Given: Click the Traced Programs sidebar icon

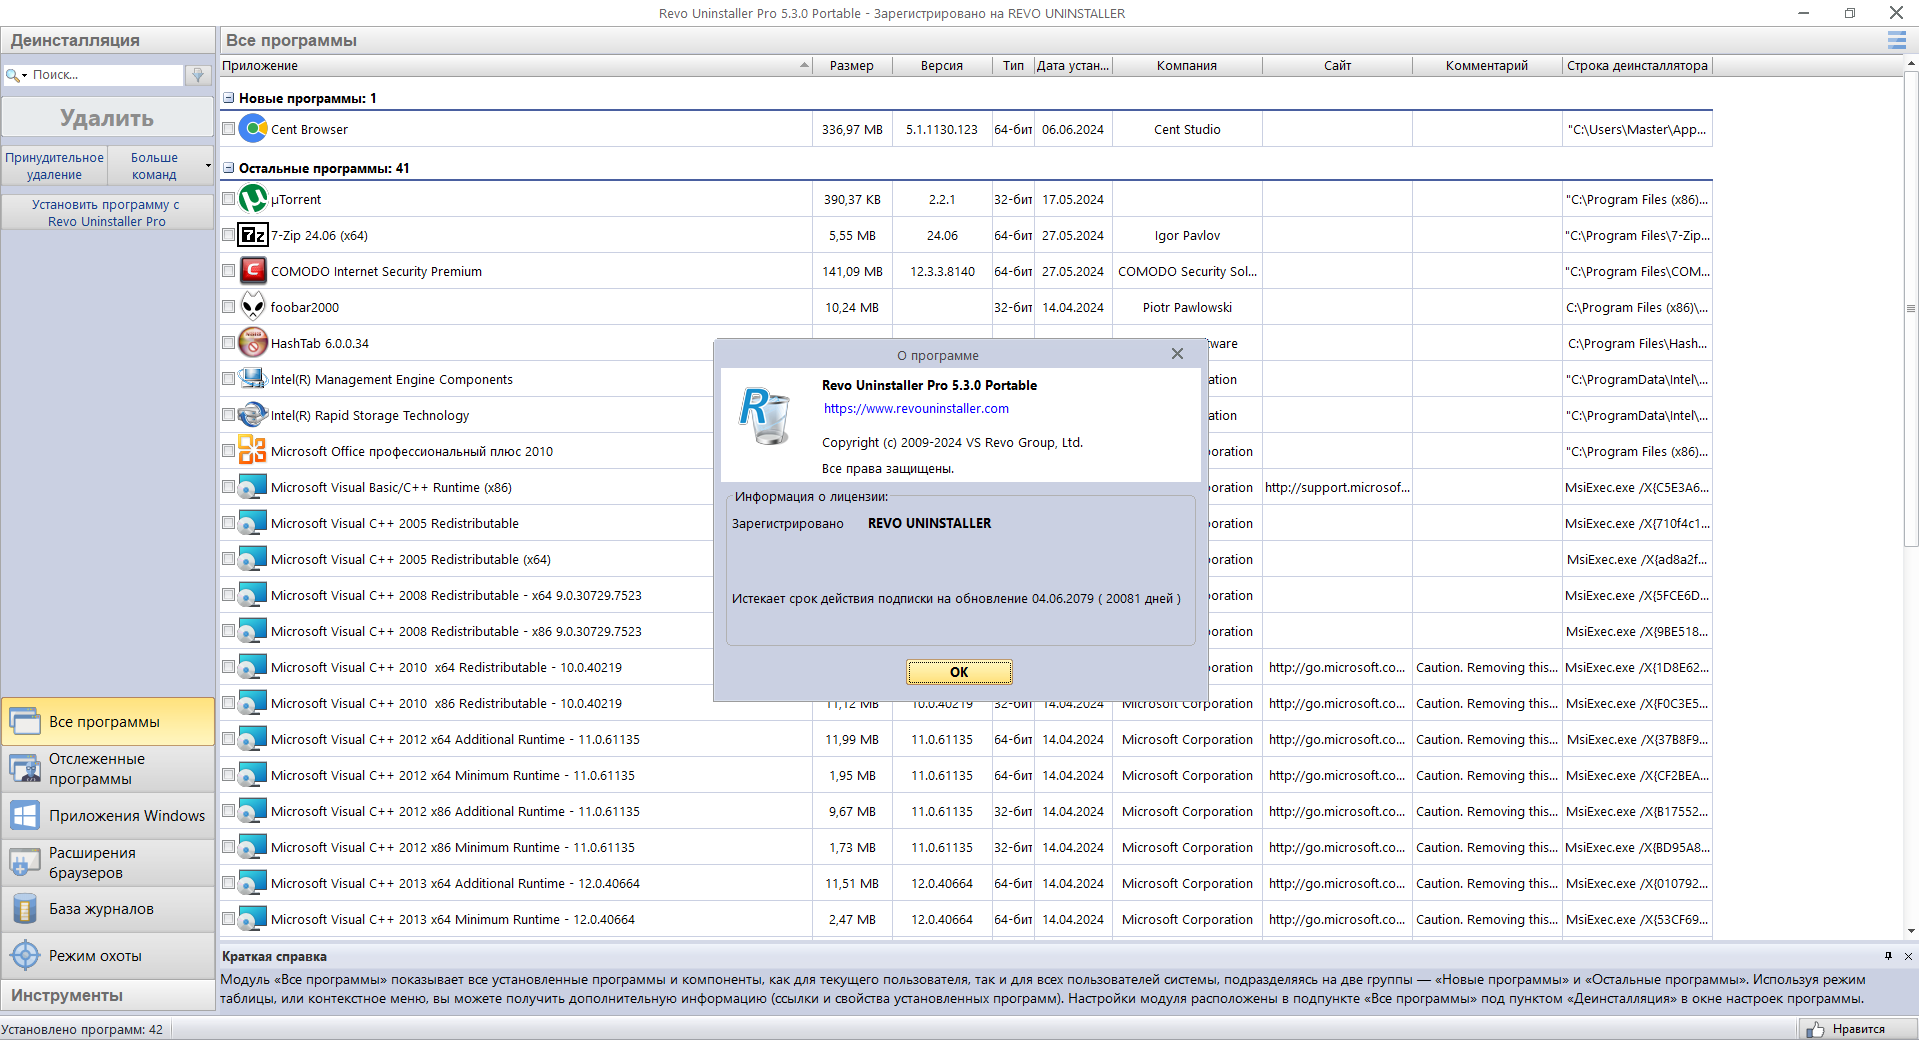Looking at the screenshot, I should click(x=25, y=768).
